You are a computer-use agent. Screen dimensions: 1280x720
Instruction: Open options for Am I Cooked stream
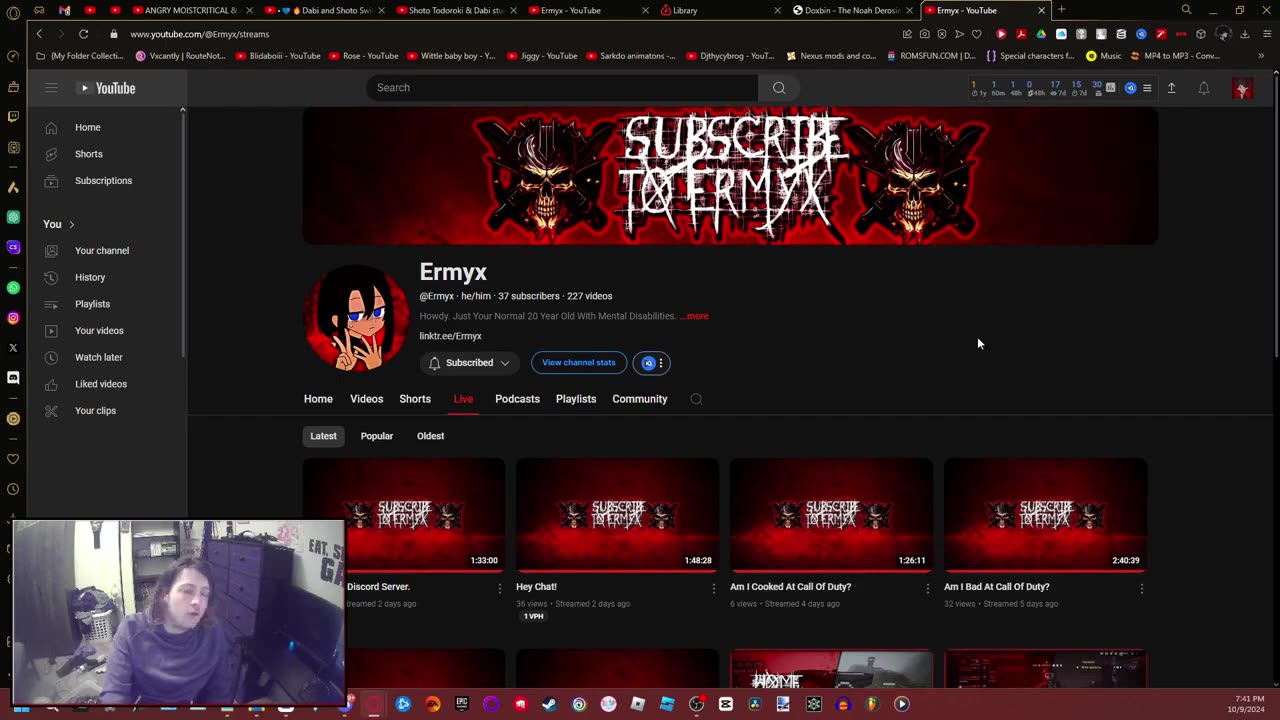point(927,589)
